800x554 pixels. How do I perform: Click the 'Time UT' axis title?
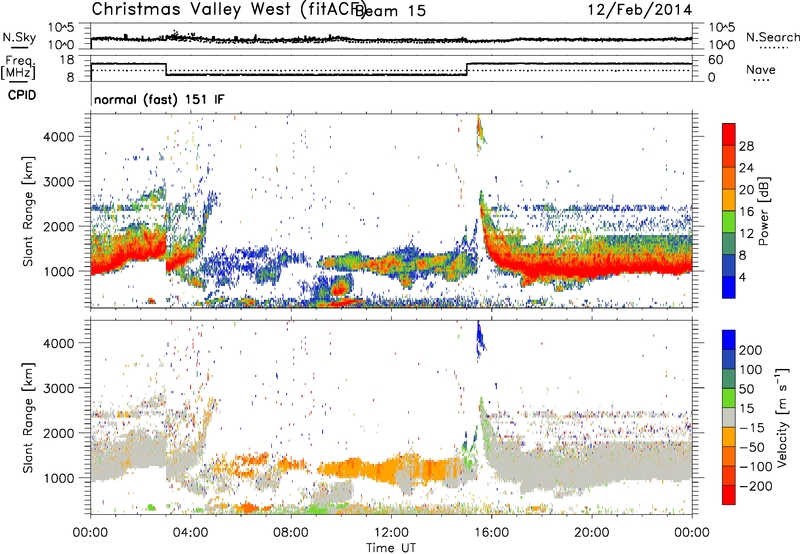(x=391, y=547)
